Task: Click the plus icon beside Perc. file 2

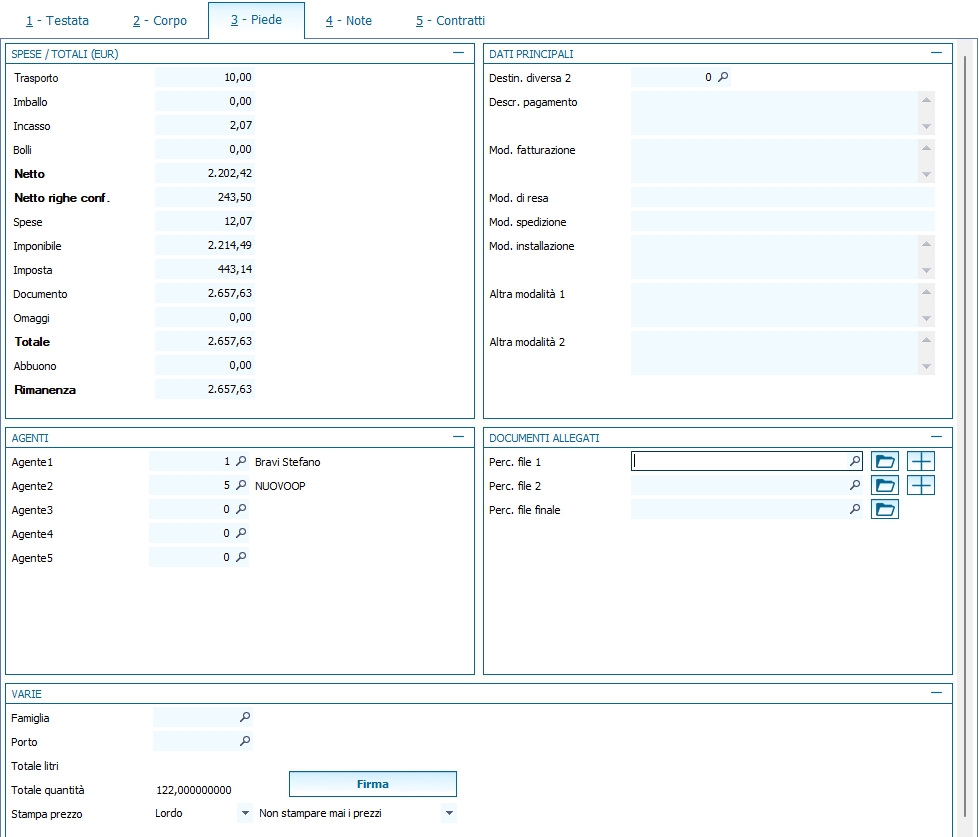Action: click(920, 485)
